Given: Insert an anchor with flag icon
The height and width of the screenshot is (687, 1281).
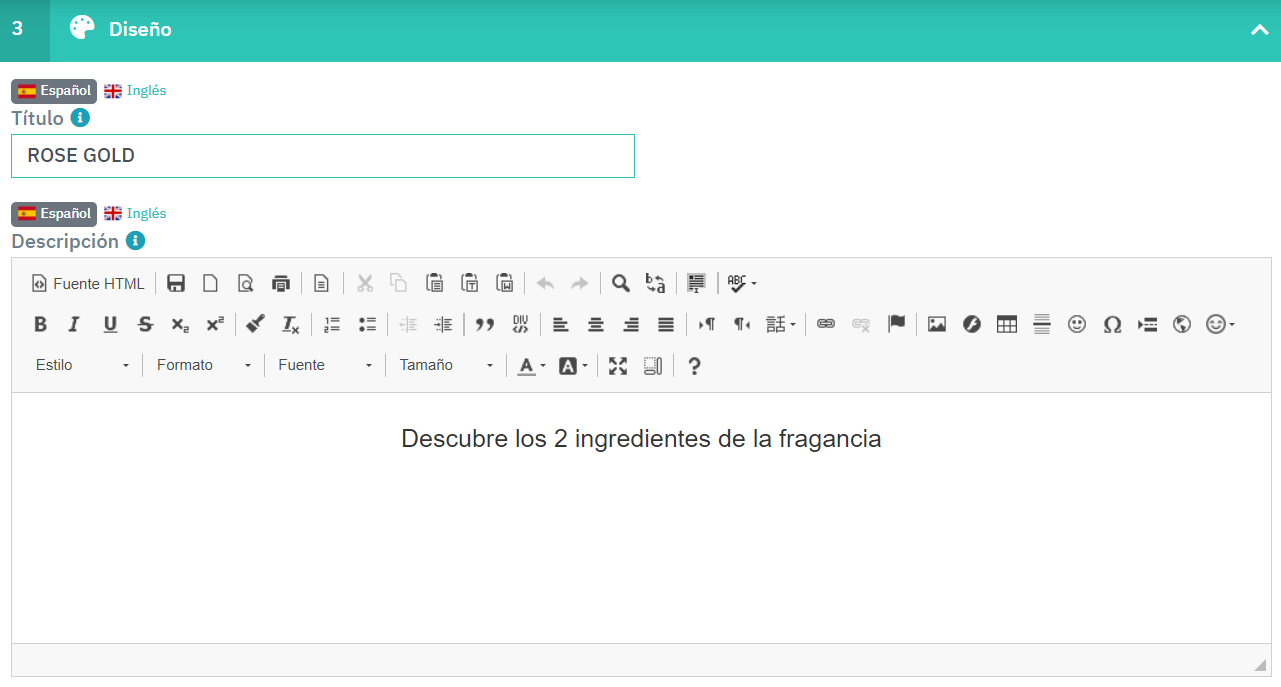Looking at the screenshot, I should coord(896,324).
